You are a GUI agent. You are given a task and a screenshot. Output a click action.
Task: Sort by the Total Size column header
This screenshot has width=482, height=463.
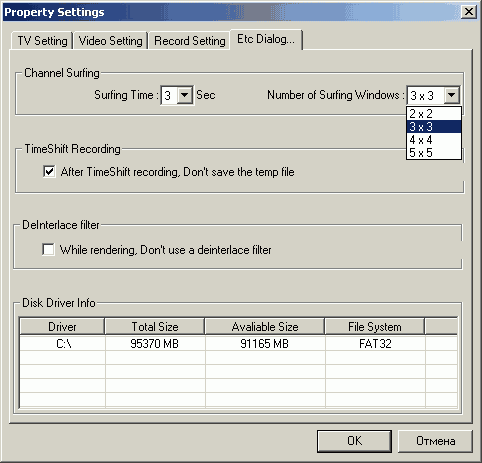coord(155,326)
